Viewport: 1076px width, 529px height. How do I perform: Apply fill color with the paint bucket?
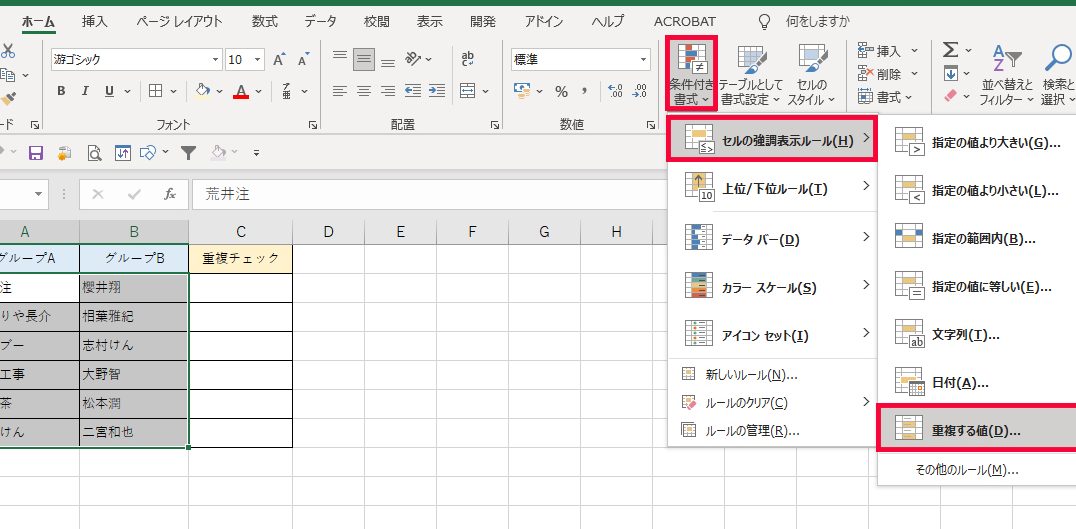point(202,91)
